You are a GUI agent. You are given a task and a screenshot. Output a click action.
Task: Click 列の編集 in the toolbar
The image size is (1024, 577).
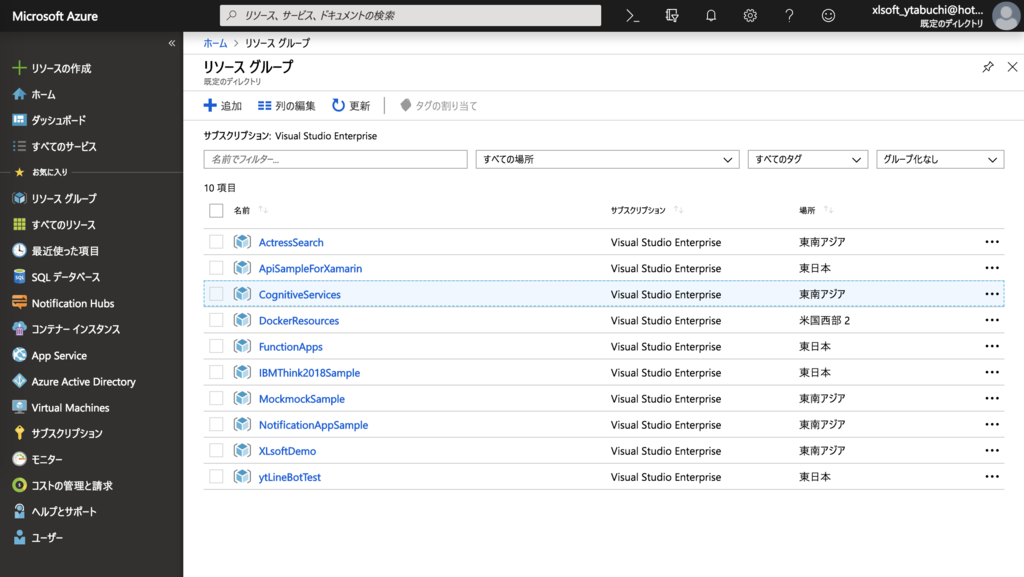click(x=286, y=106)
